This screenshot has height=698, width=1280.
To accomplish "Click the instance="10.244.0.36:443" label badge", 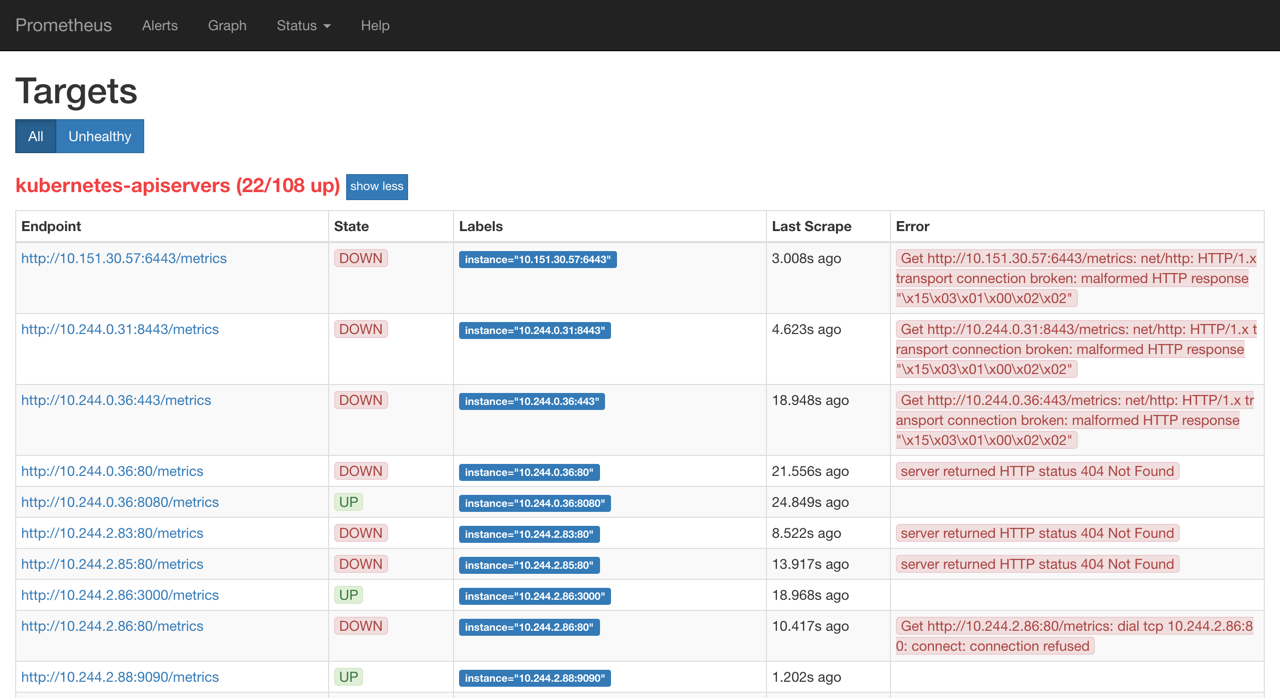I will pyautogui.click(x=532, y=401).
